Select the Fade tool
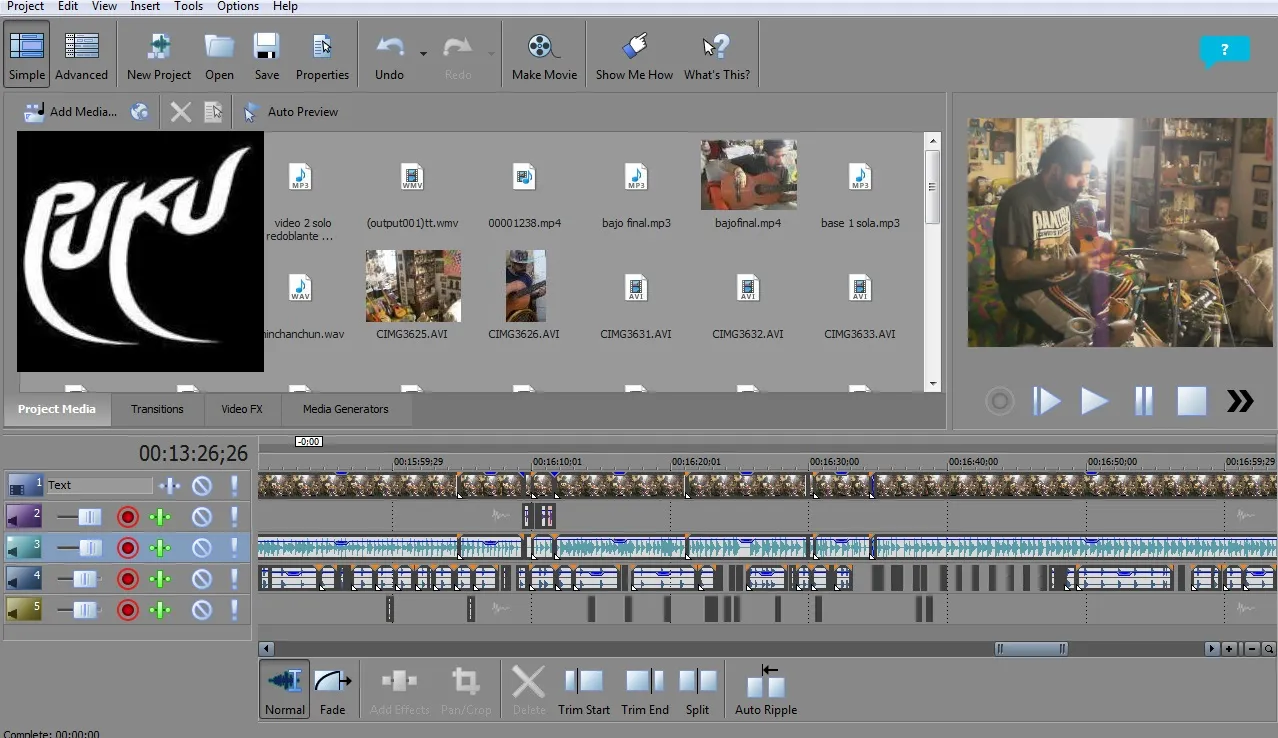The image size is (1278, 738). (333, 690)
